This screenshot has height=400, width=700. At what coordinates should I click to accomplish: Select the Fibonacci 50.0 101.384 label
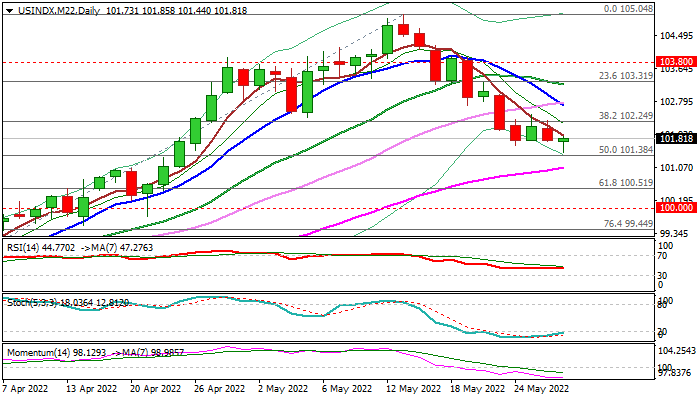coord(624,150)
